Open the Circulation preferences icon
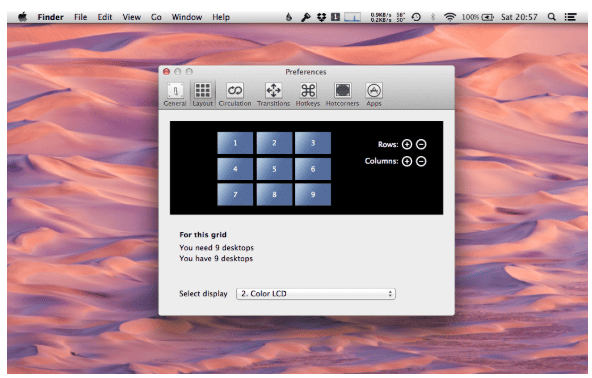Image resolution: width=592 pixels, height=378 pixels. pos(235,94)
